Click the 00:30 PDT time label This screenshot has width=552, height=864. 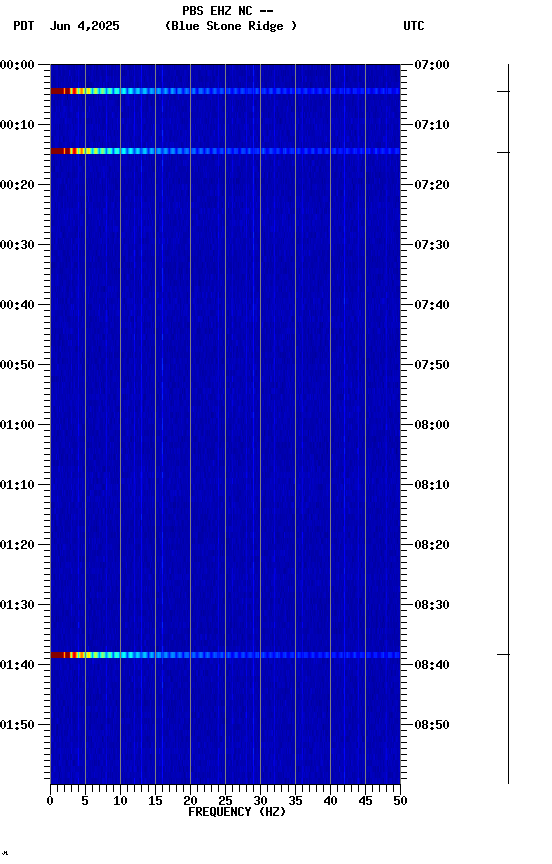[17, 245]
